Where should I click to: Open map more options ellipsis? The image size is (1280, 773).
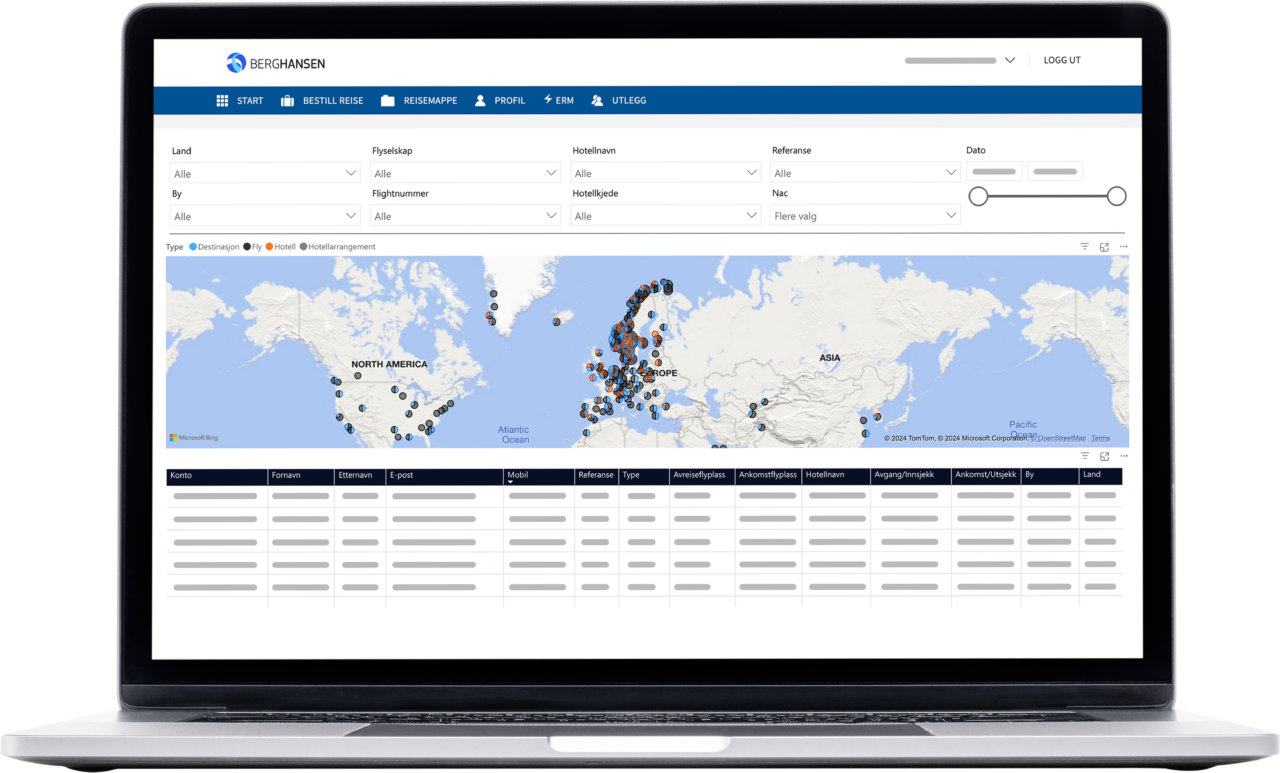click(1124, 247)
